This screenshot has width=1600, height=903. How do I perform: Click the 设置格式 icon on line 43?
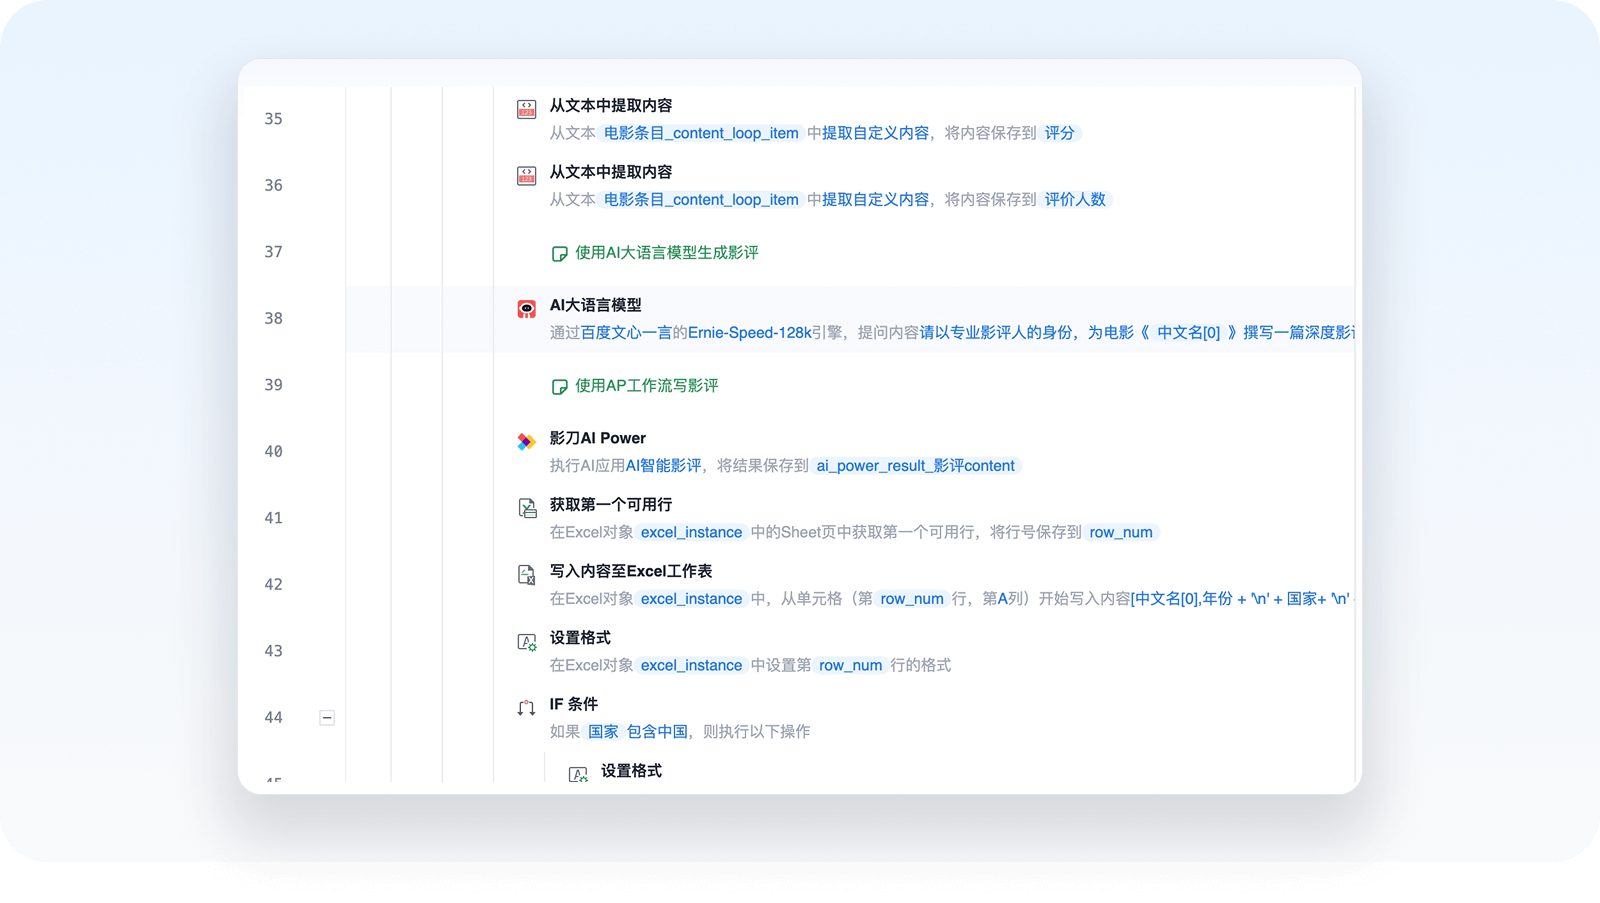coord(526,642)
